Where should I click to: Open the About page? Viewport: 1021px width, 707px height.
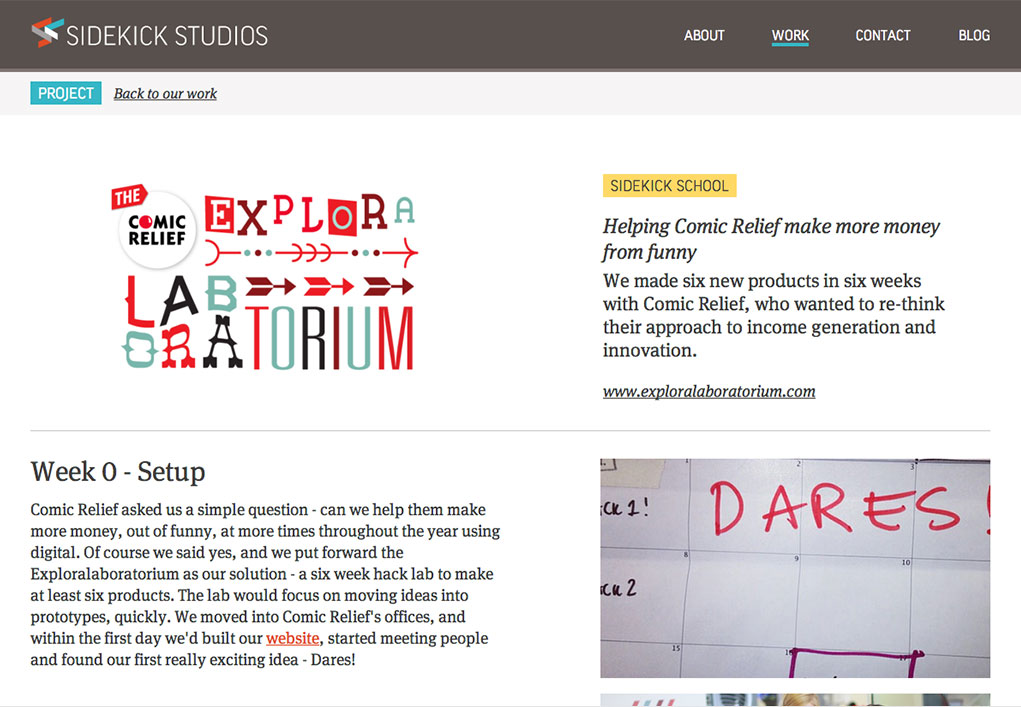(704, 35)
